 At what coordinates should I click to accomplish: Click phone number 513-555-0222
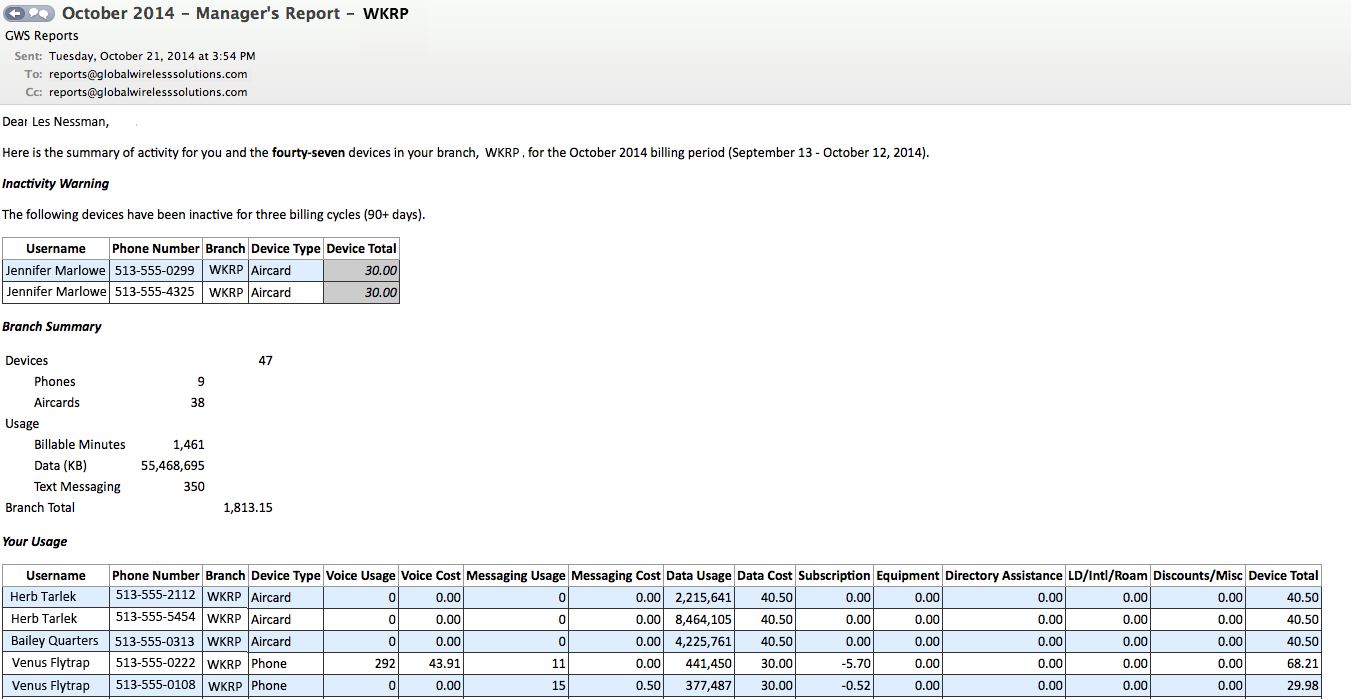tap(155, 663)
